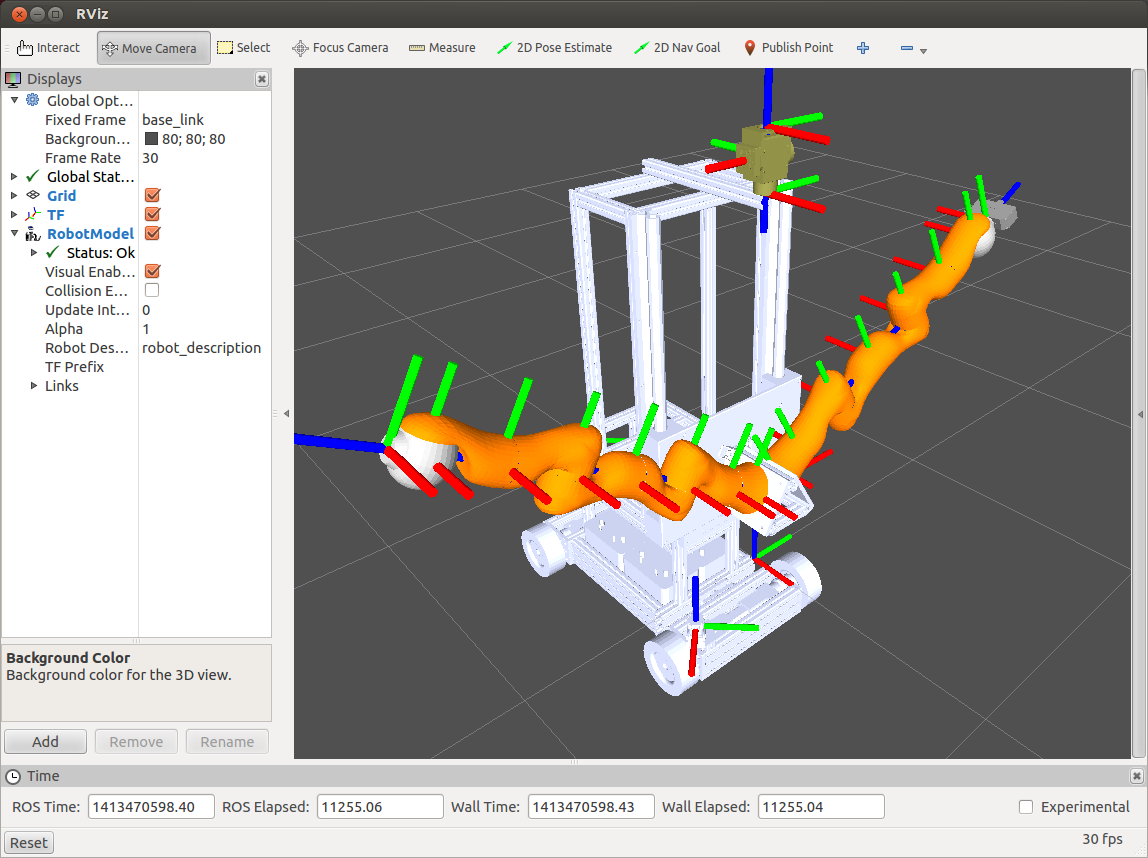This screenshot has width=1148, height=858.
Task: Select the 2D Pose Estimate tool
Action: pyautogui.click(x=555, y=48)
